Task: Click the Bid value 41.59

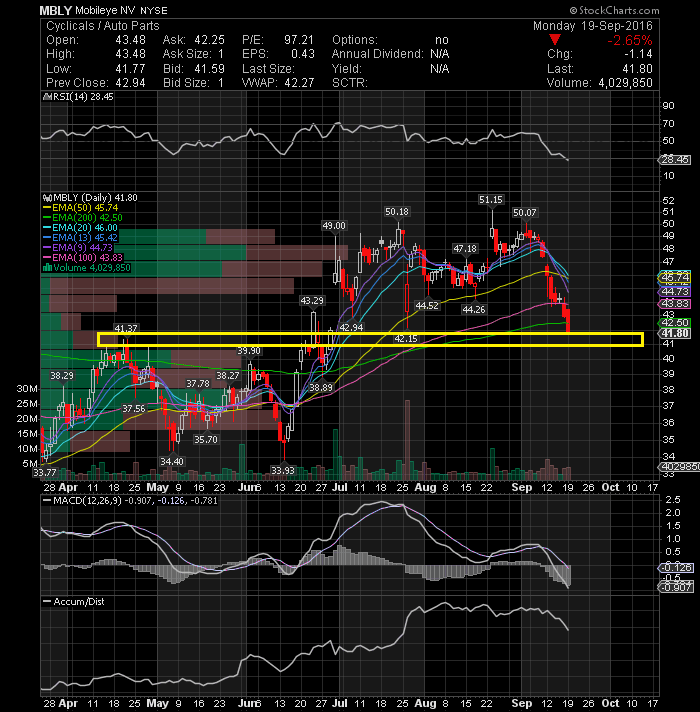Action: click(209, 69)
